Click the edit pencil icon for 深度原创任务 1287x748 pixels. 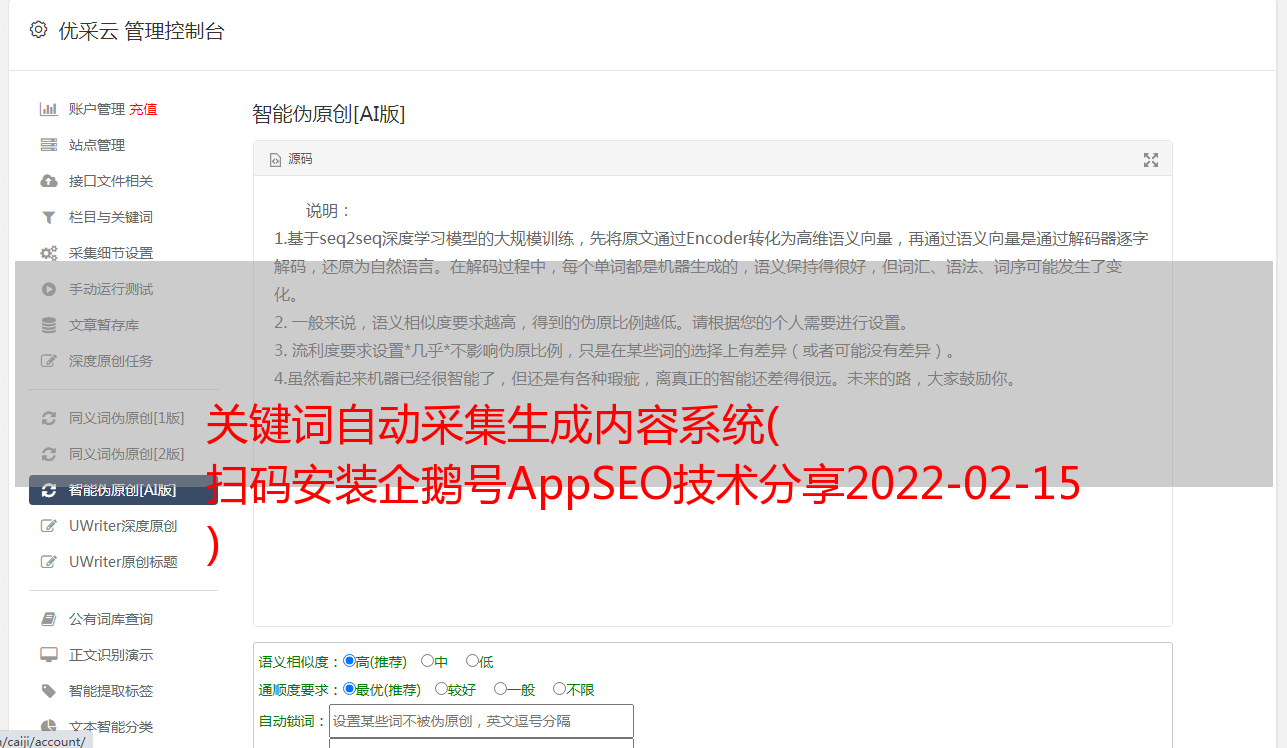[x=48, y=361]
